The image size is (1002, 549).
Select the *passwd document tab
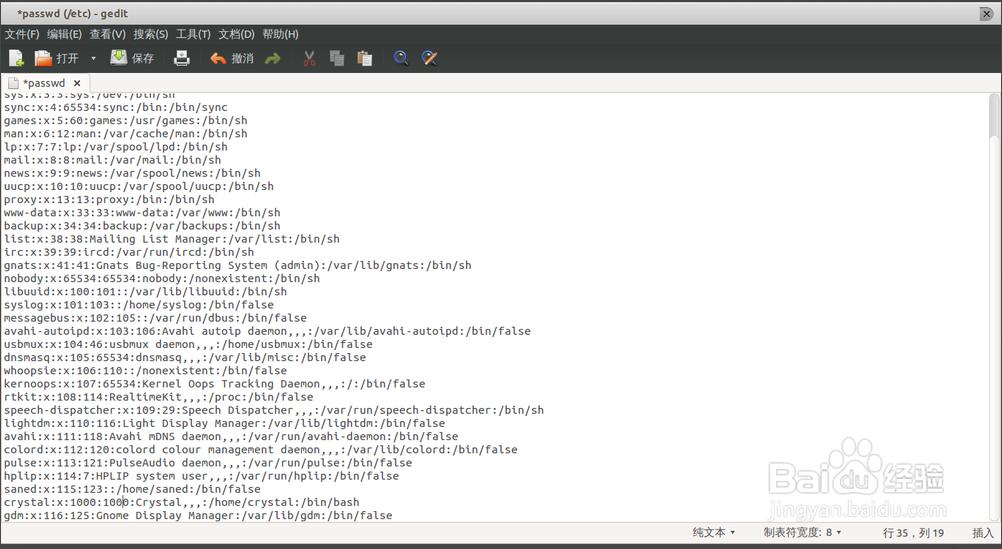pyautogui.click(x=44, y=83)
